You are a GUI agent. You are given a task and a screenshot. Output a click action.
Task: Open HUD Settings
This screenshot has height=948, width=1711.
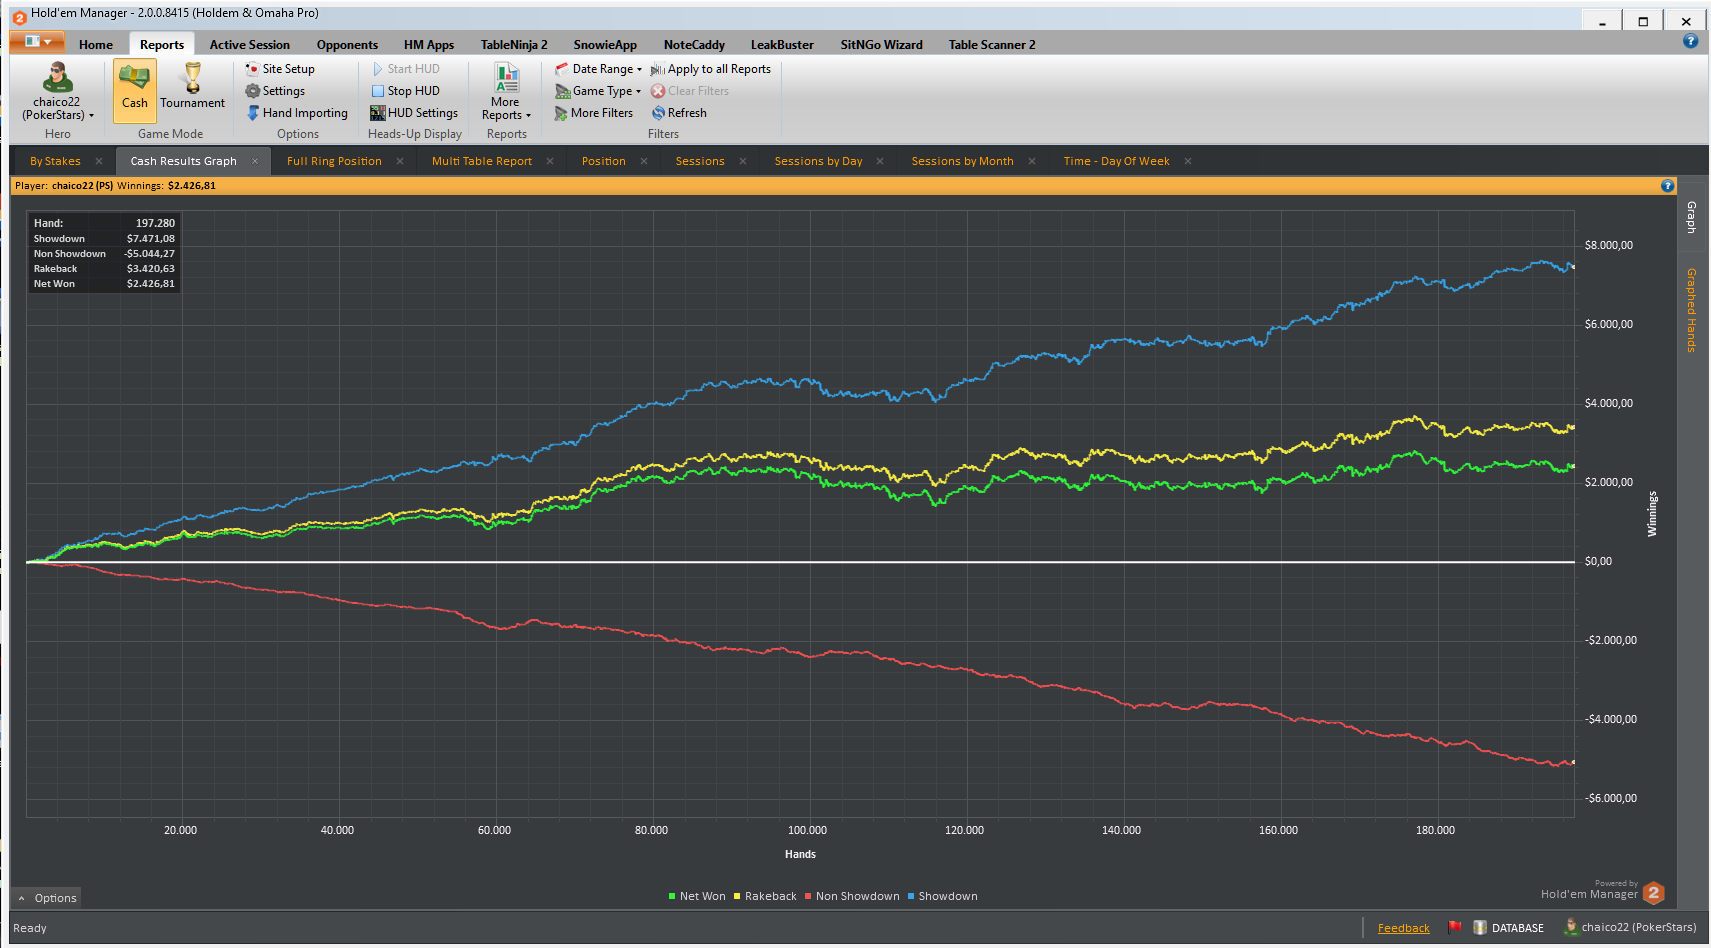tap(414, 113)
